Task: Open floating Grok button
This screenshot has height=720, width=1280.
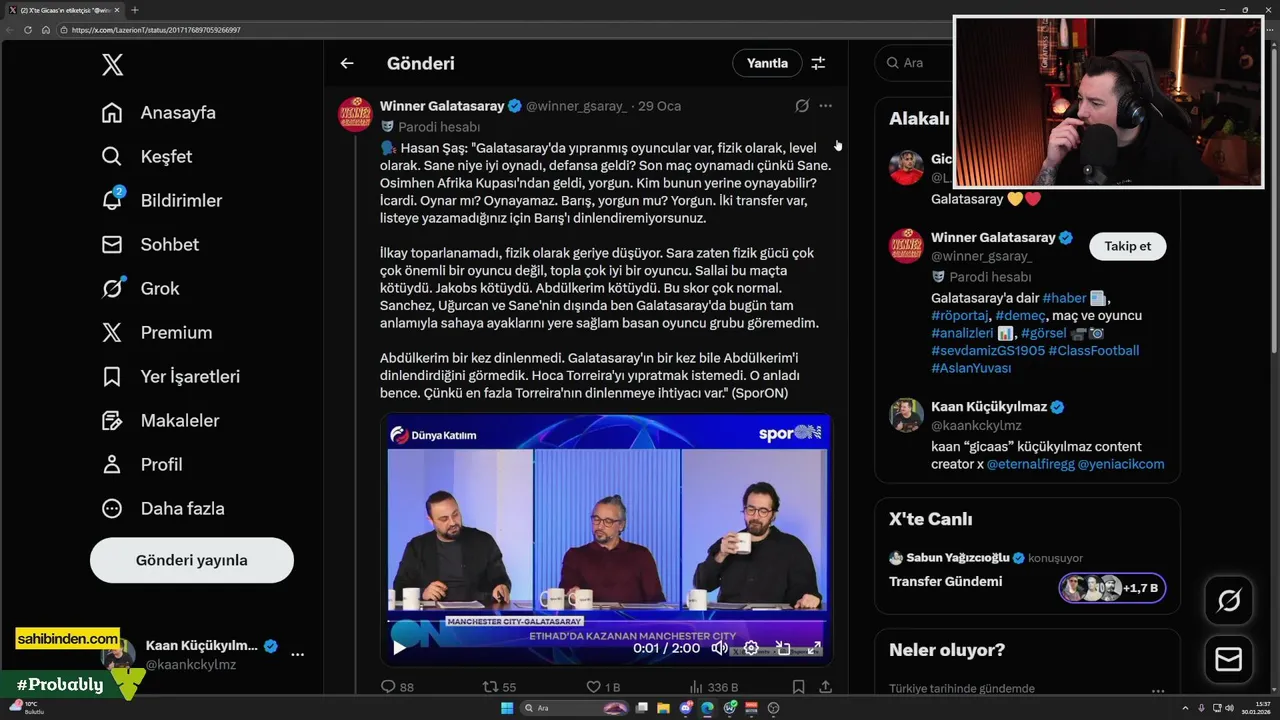Action: tap(1229, 601)
